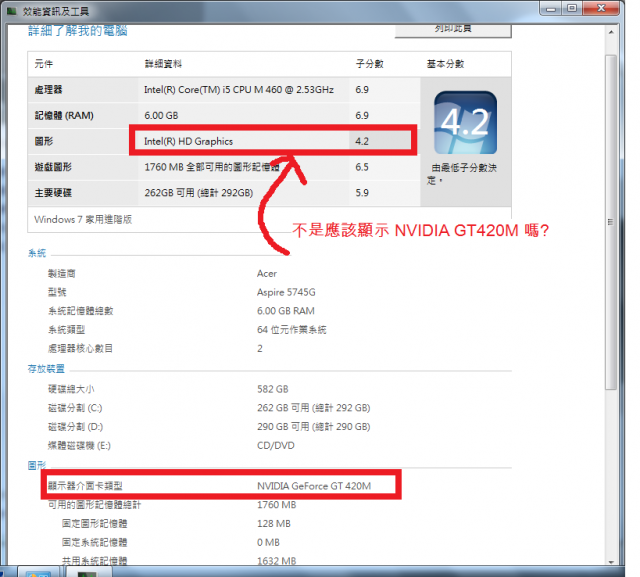Viewport: 640px width, 577px height.
Task: Click the 1632 MB shared system memory value
Action: coord(276,561)
